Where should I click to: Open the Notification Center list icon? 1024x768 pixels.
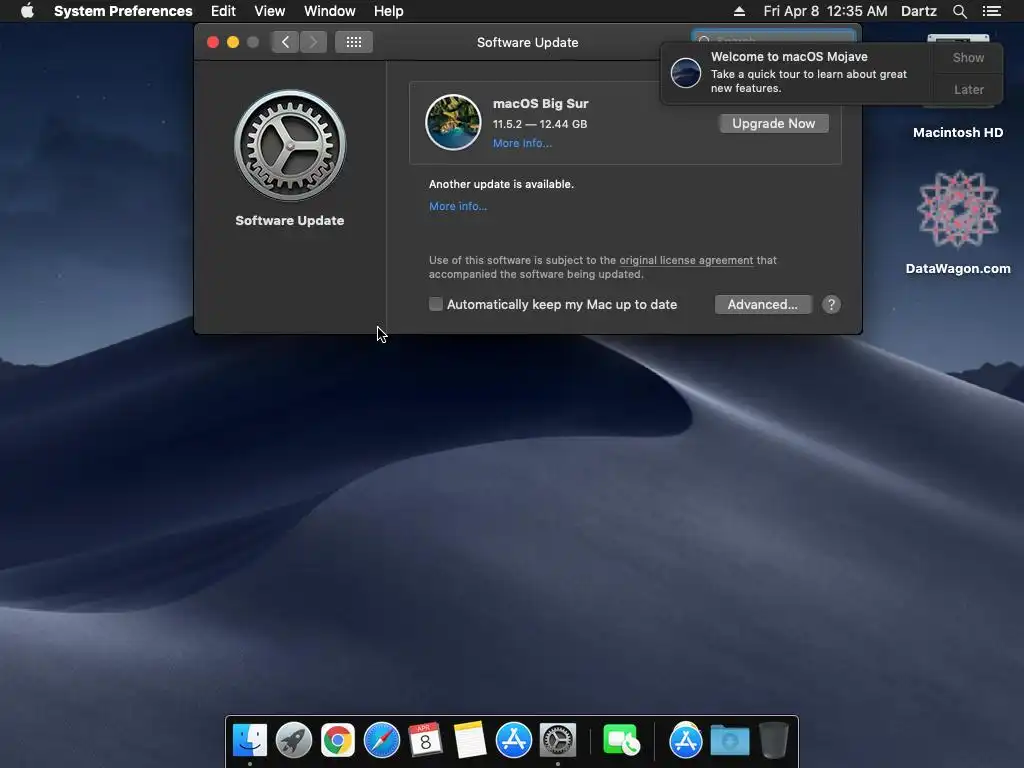point(991,11)
